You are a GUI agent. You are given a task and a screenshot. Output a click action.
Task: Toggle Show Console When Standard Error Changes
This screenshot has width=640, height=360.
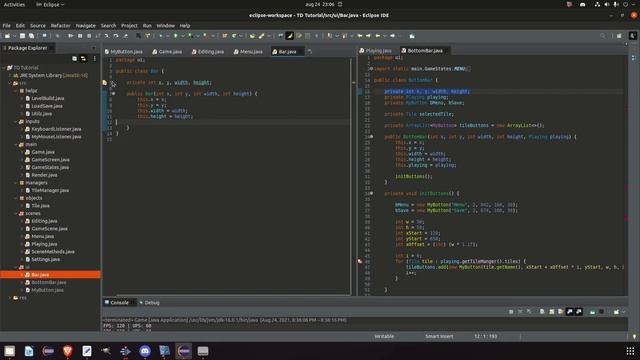click(579, 312)
